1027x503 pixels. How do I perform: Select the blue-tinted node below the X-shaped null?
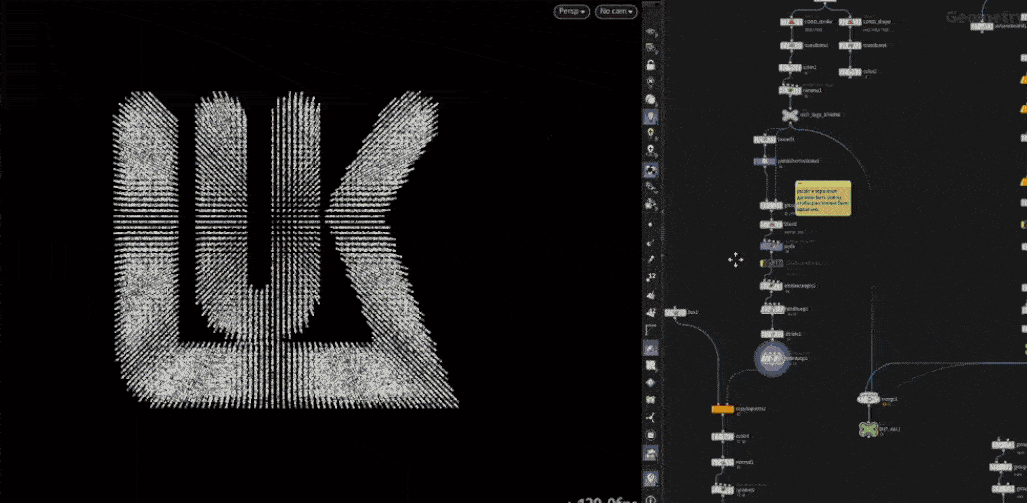click(x=765, y=161)
